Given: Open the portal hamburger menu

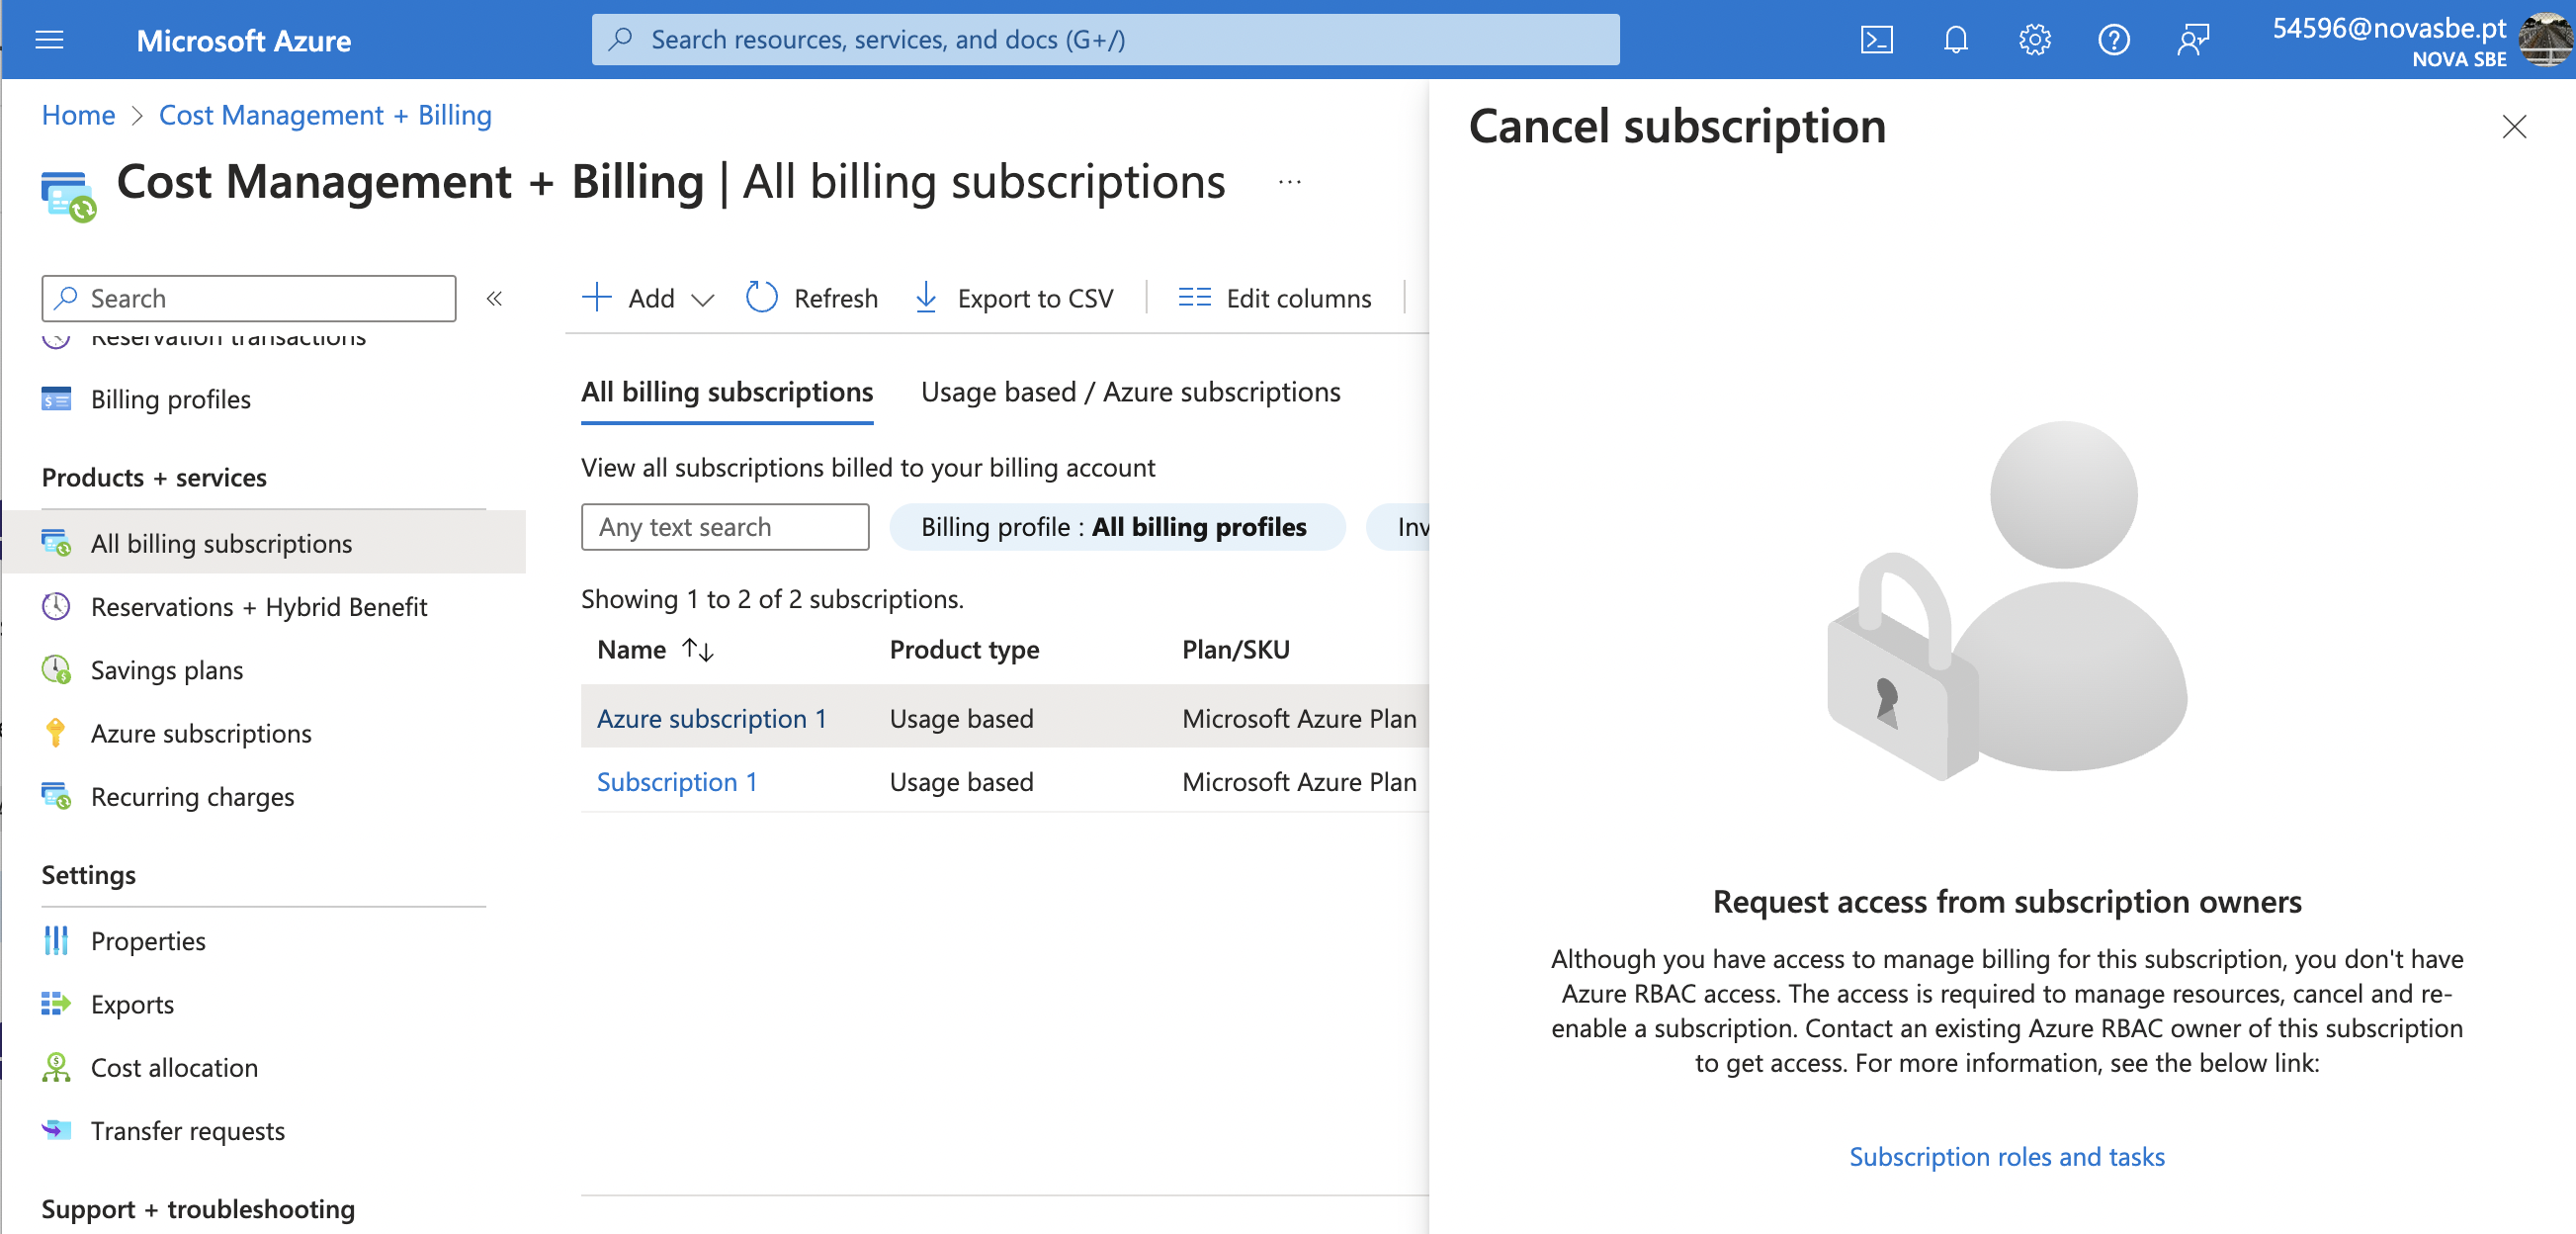Looking at the screenshot, I should pyautogui.click(x=49, y=40).
